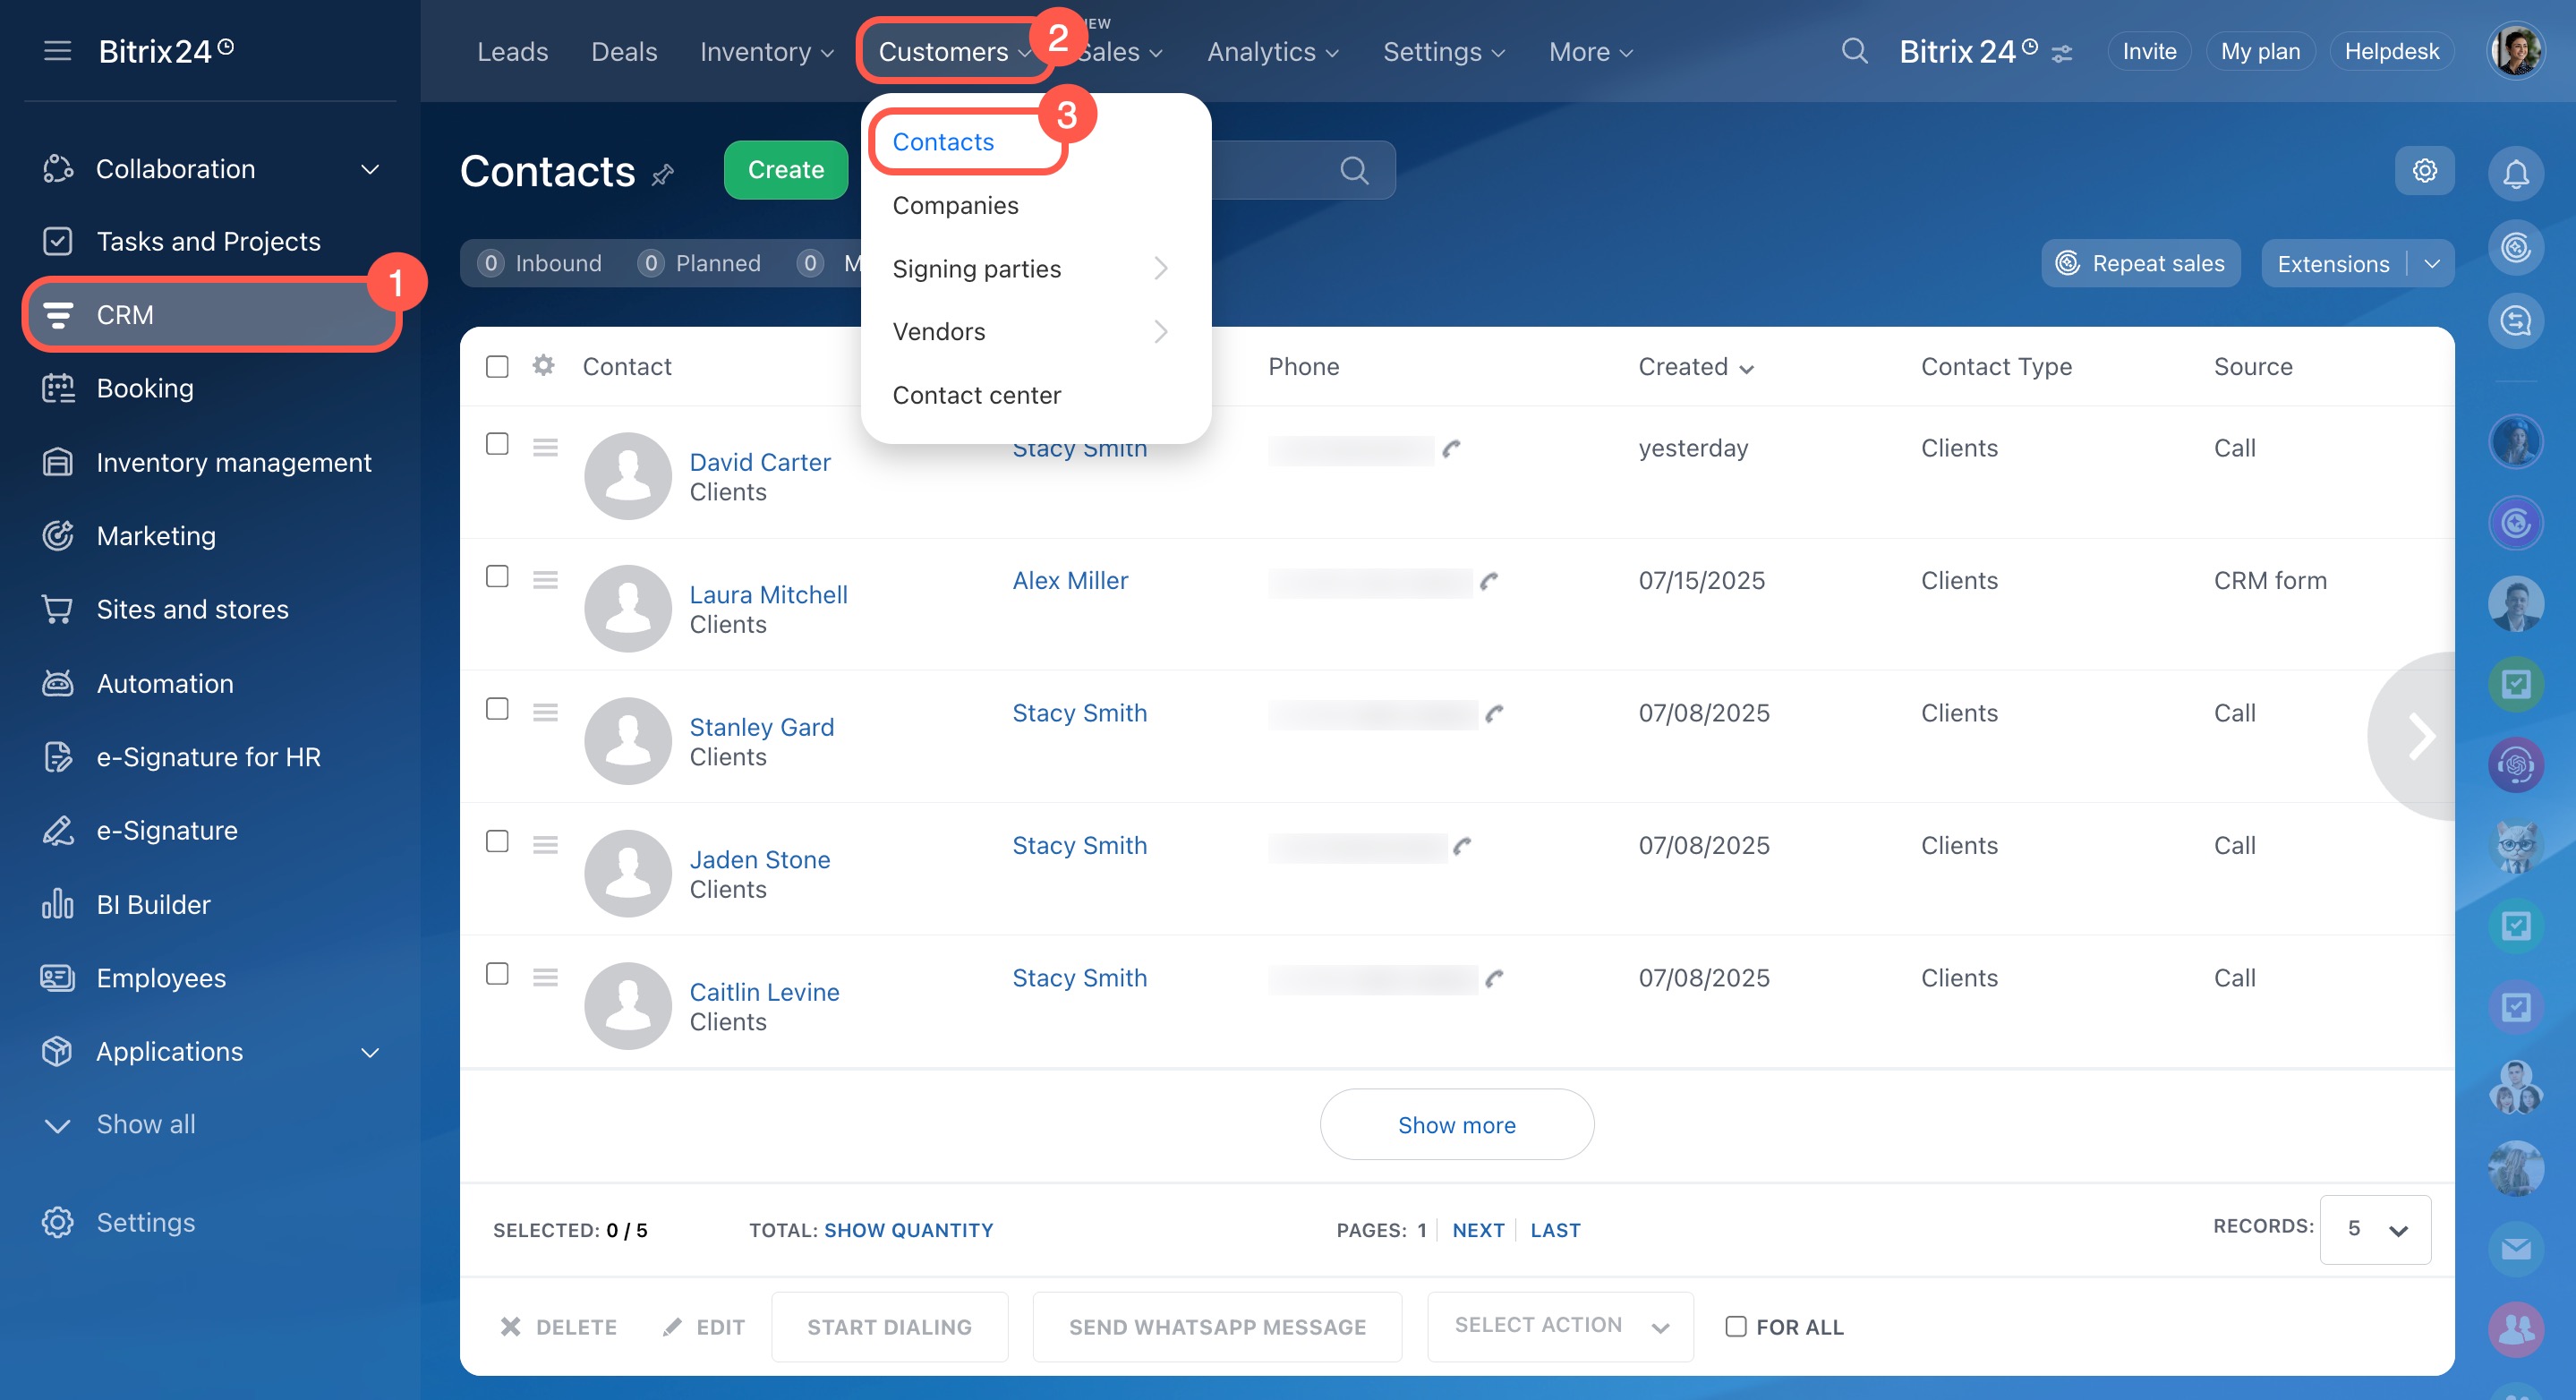Open Laura Mitchell contact link
The image size is (2576, 1400).
pyautogui.click(x=768, y=594)
